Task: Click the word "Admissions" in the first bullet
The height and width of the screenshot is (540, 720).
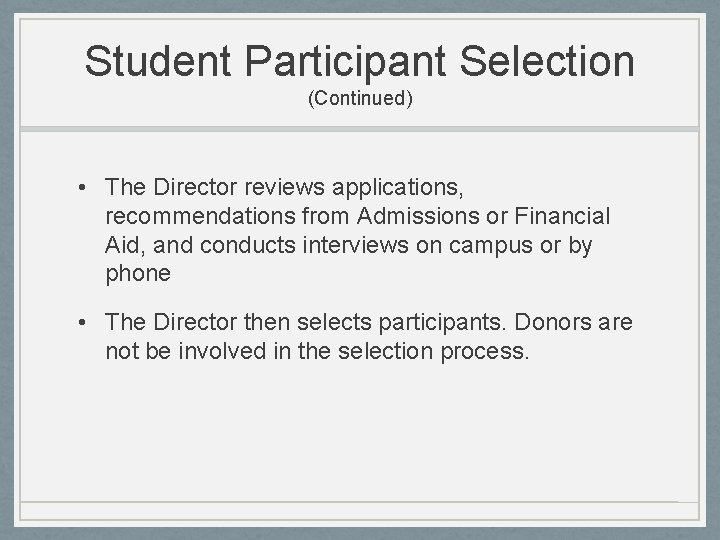Action: [407, 216]
